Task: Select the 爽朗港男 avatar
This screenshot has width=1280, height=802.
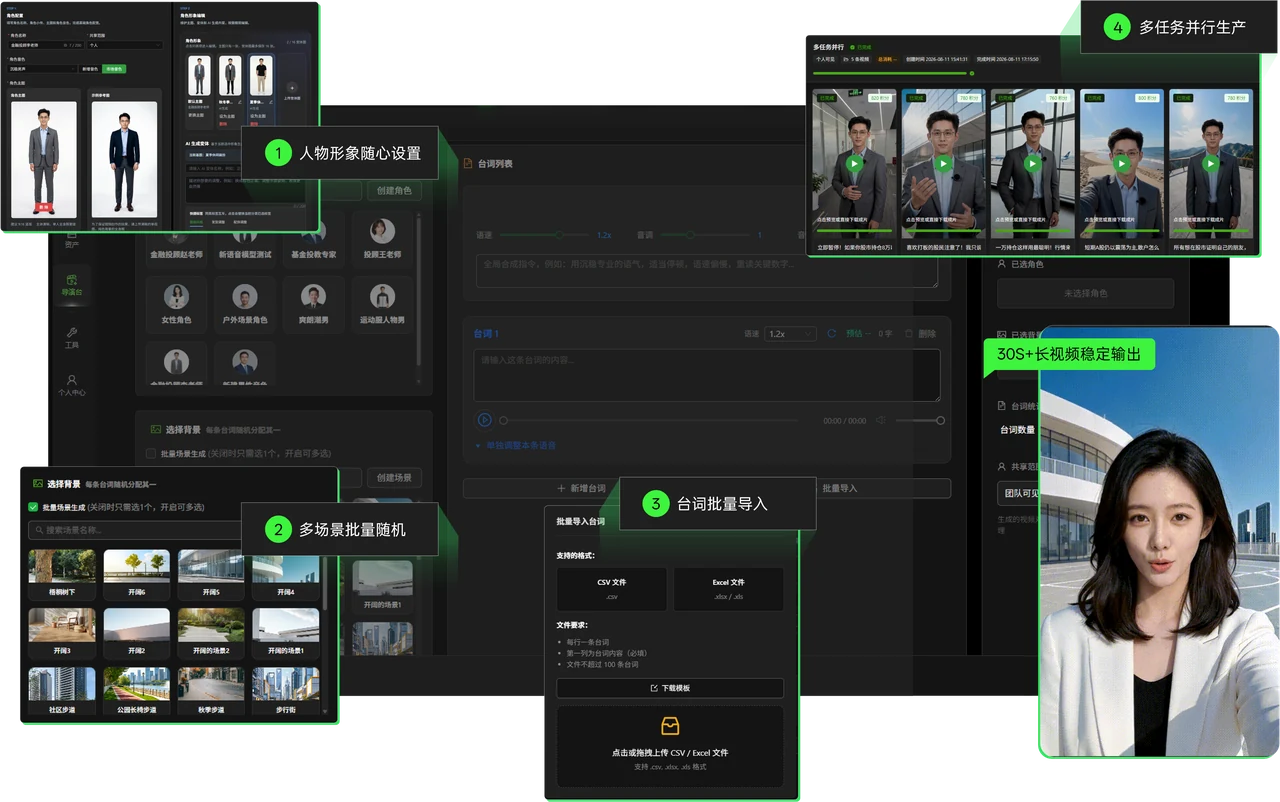Action: tap(313, 297)
